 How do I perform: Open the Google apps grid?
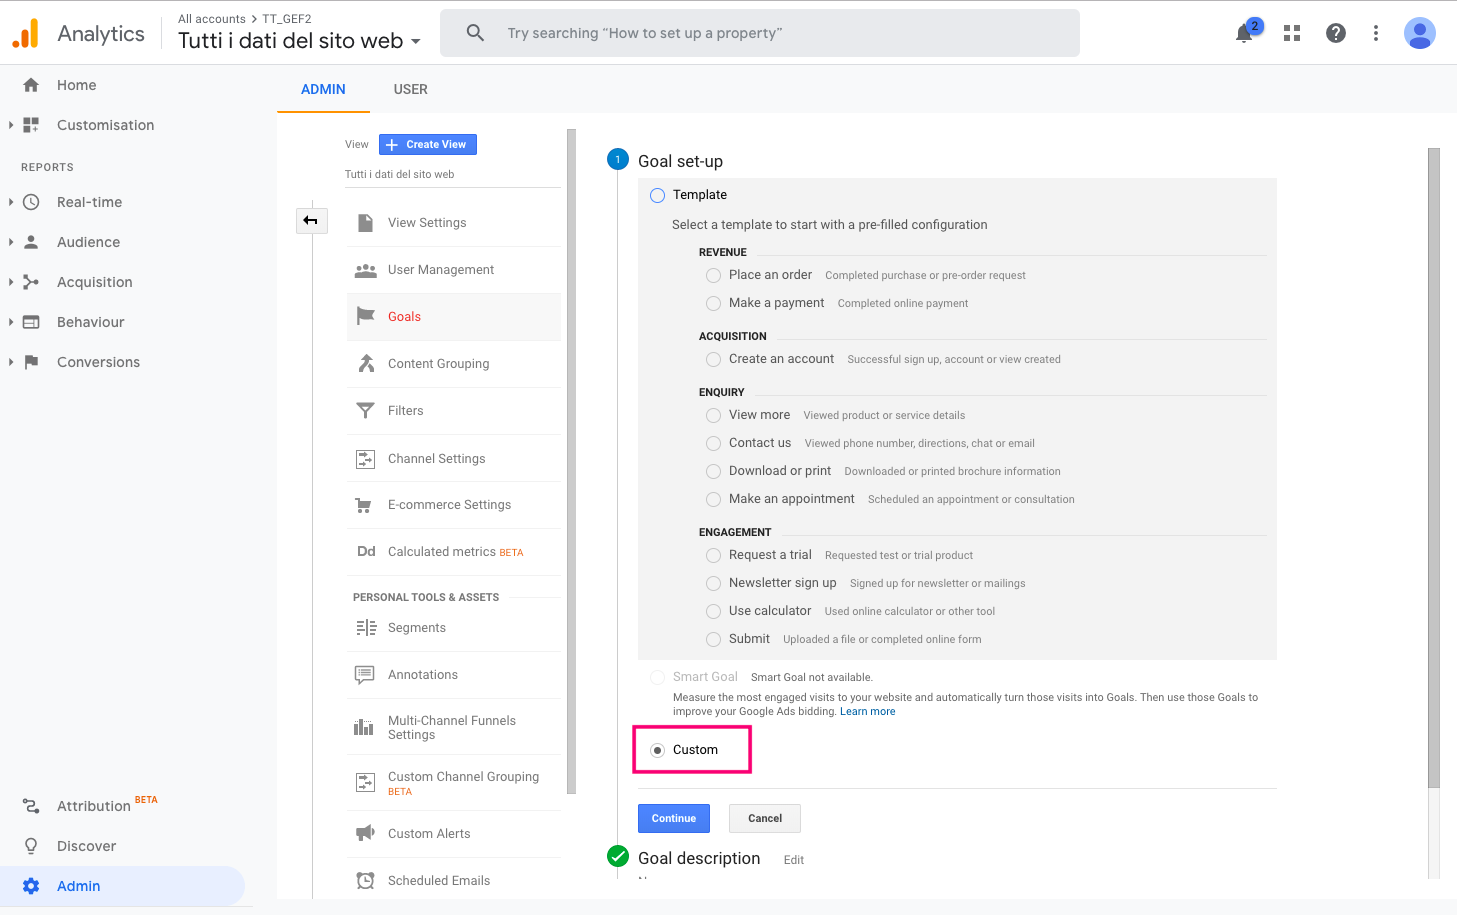click(x=1292, y=33)
